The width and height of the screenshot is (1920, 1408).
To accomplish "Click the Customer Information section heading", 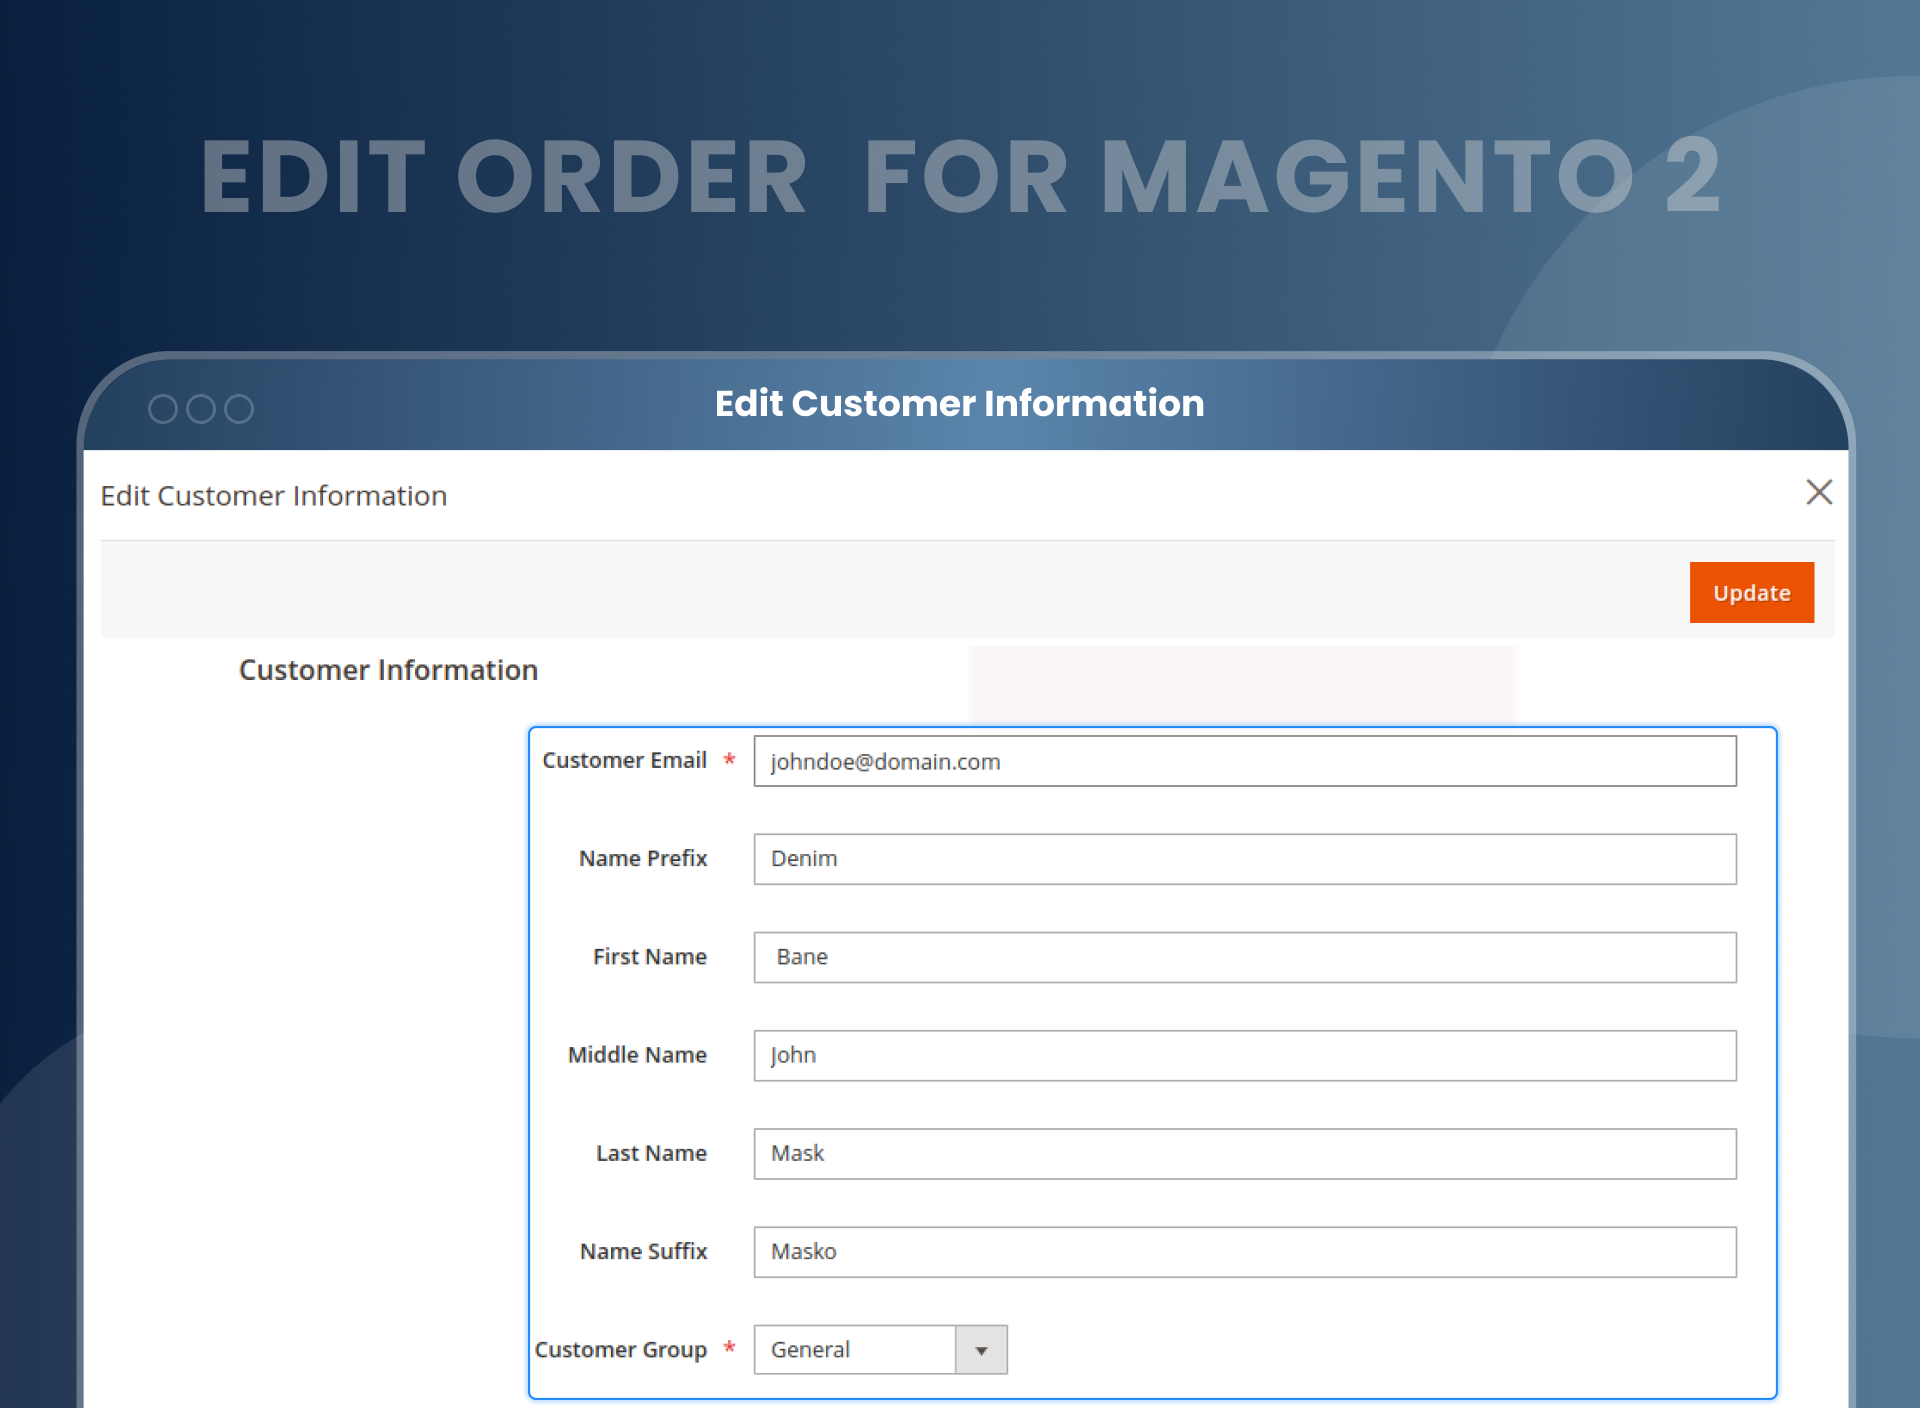I will point(388,670).
